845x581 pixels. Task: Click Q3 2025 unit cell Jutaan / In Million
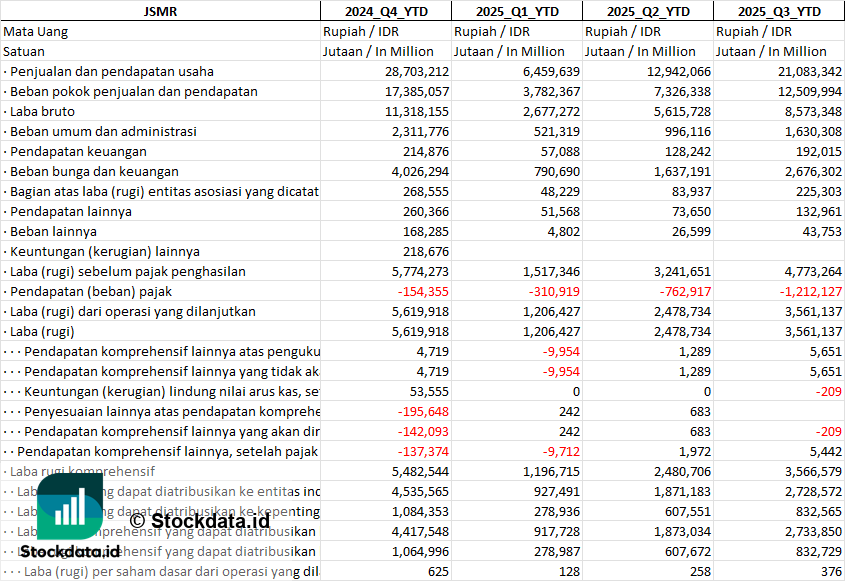pyautogui.click(x=771, y=52)
